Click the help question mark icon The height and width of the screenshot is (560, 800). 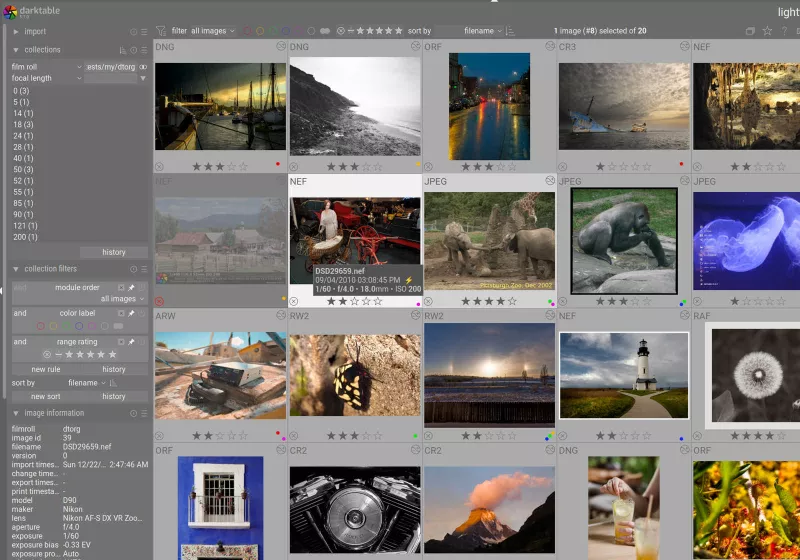tap(783, 31)
